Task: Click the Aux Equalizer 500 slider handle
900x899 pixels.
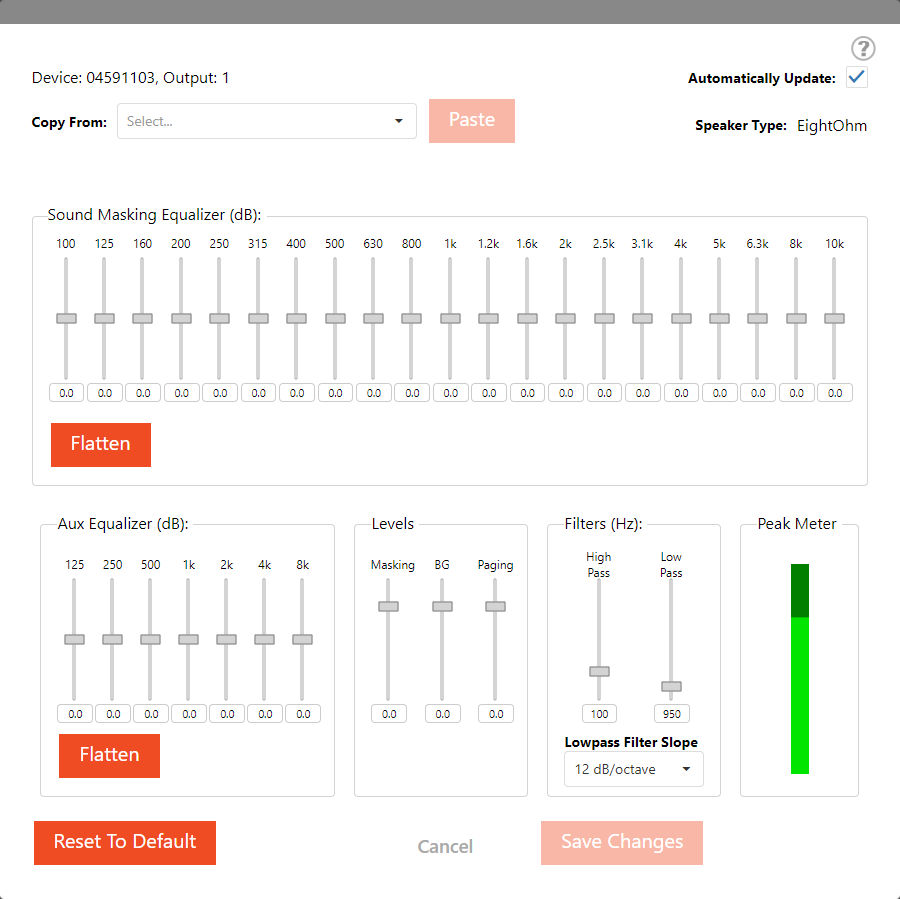Action: tap(150, 640)
